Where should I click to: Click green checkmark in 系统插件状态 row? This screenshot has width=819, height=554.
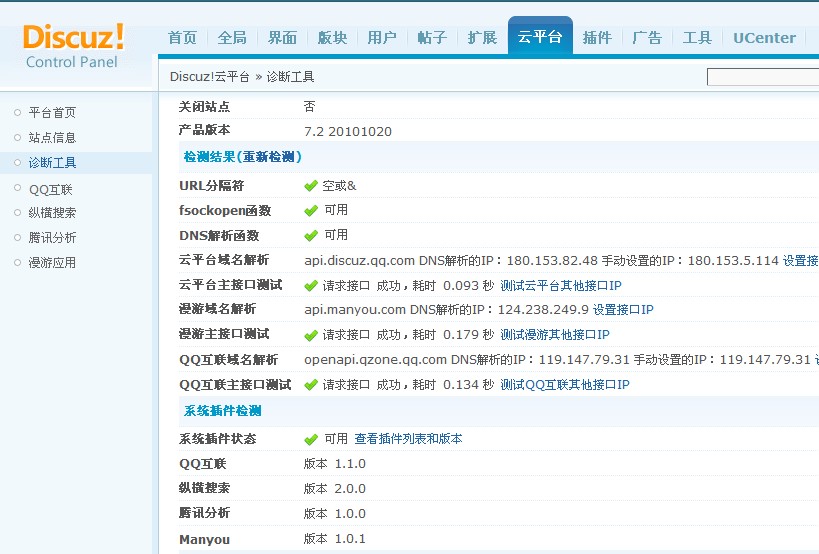coord(311,440)
